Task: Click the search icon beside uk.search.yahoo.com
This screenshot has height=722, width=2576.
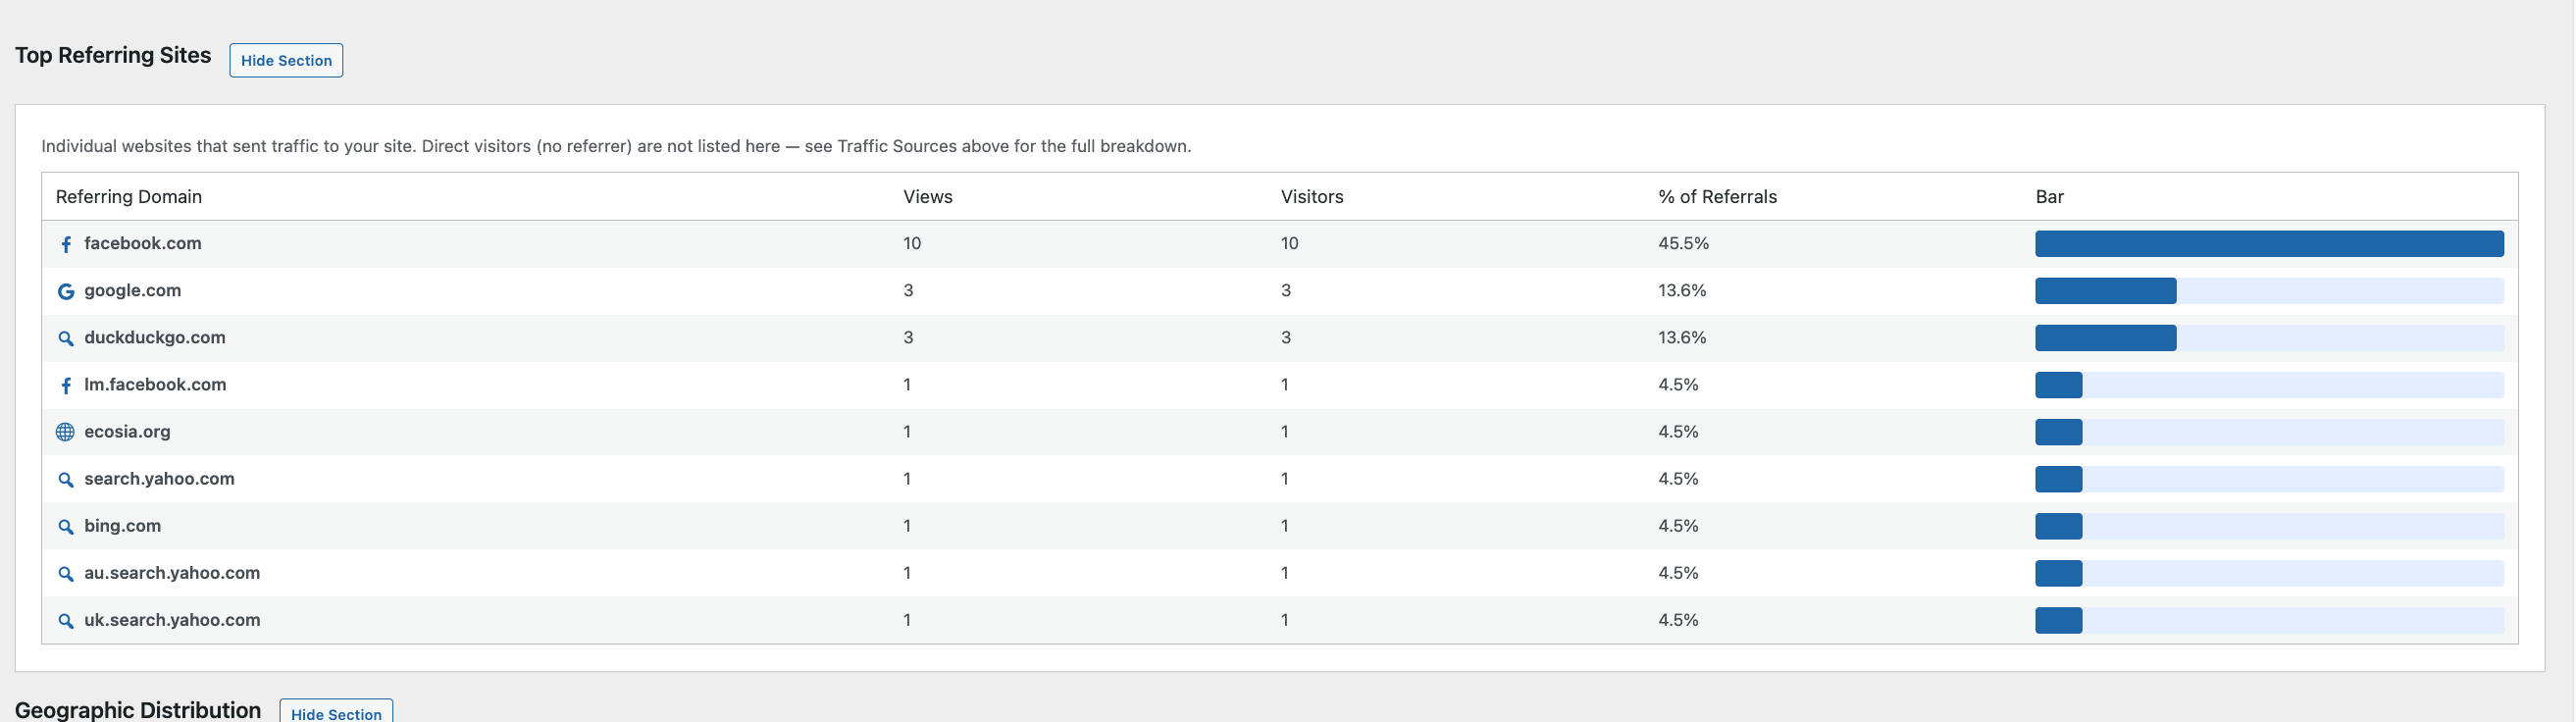Action: click(66, 620)
